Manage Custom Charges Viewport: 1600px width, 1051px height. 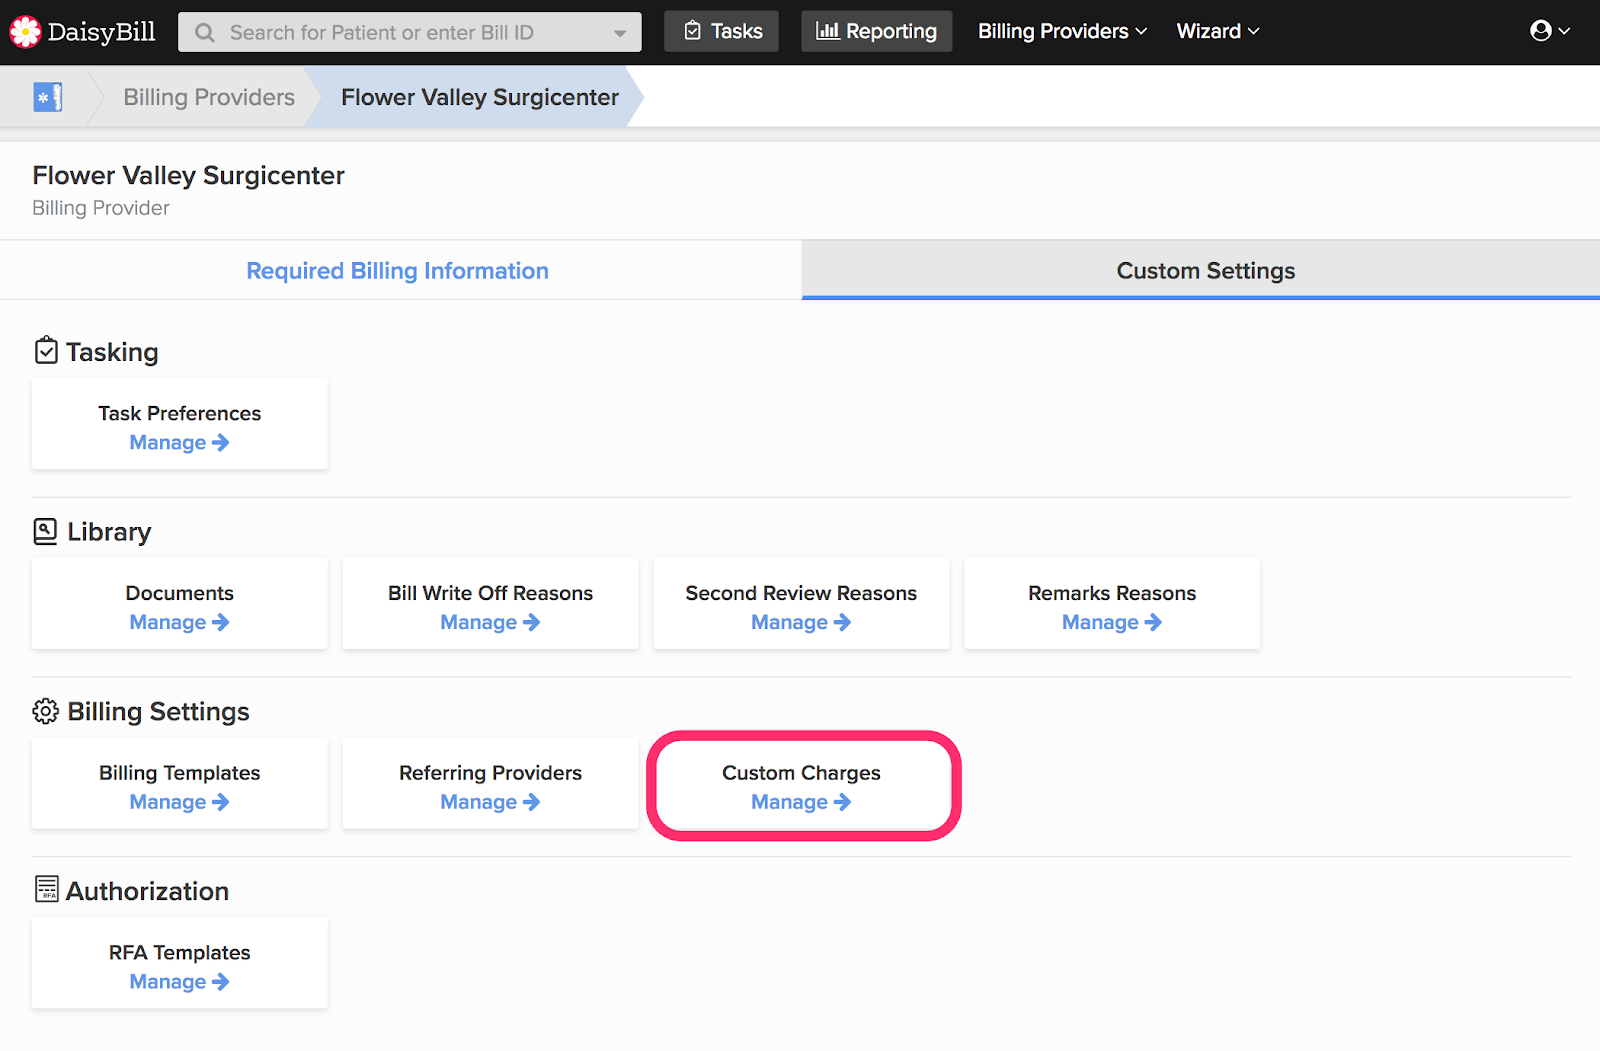(x=802, y=802)
